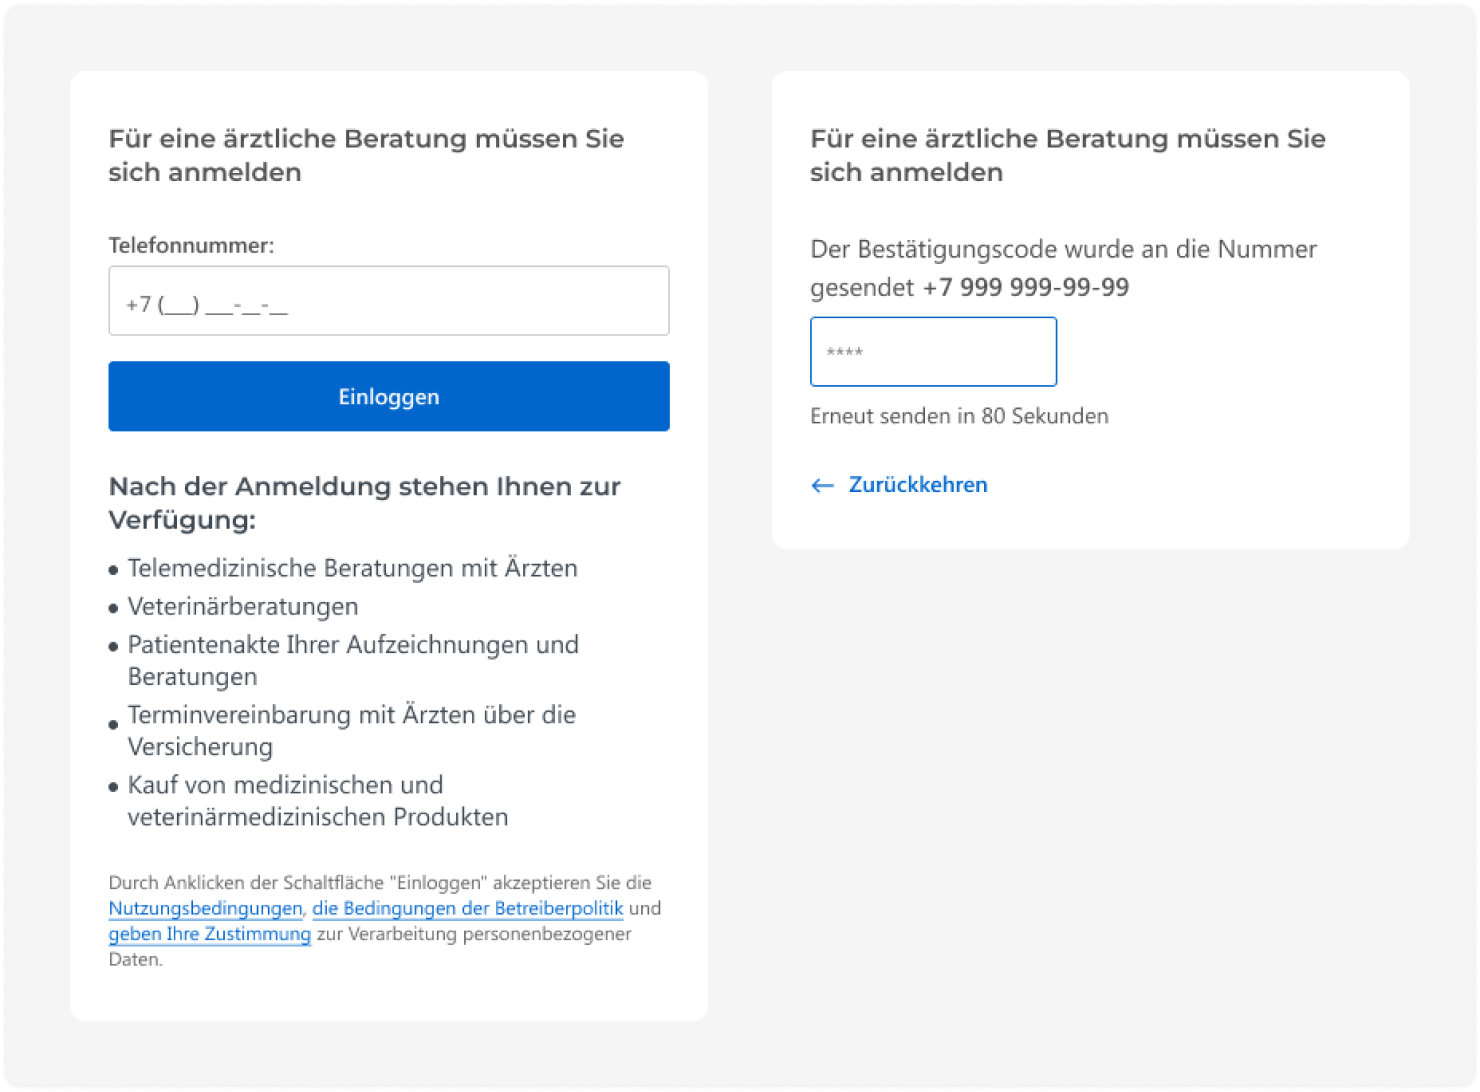Open the Bedingungen der Betreiberpolitik link

click(x=467, y=909)
